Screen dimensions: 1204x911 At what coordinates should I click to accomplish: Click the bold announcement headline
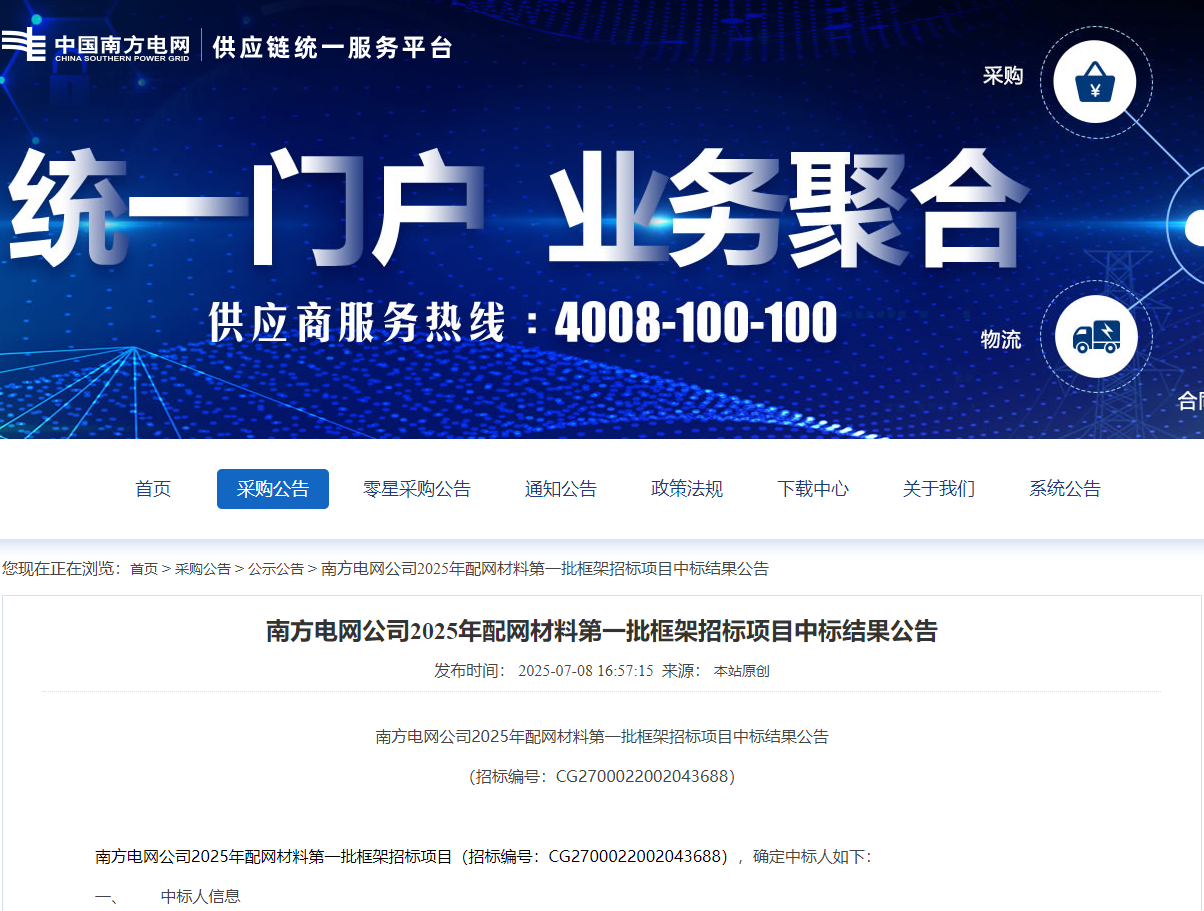601,631
